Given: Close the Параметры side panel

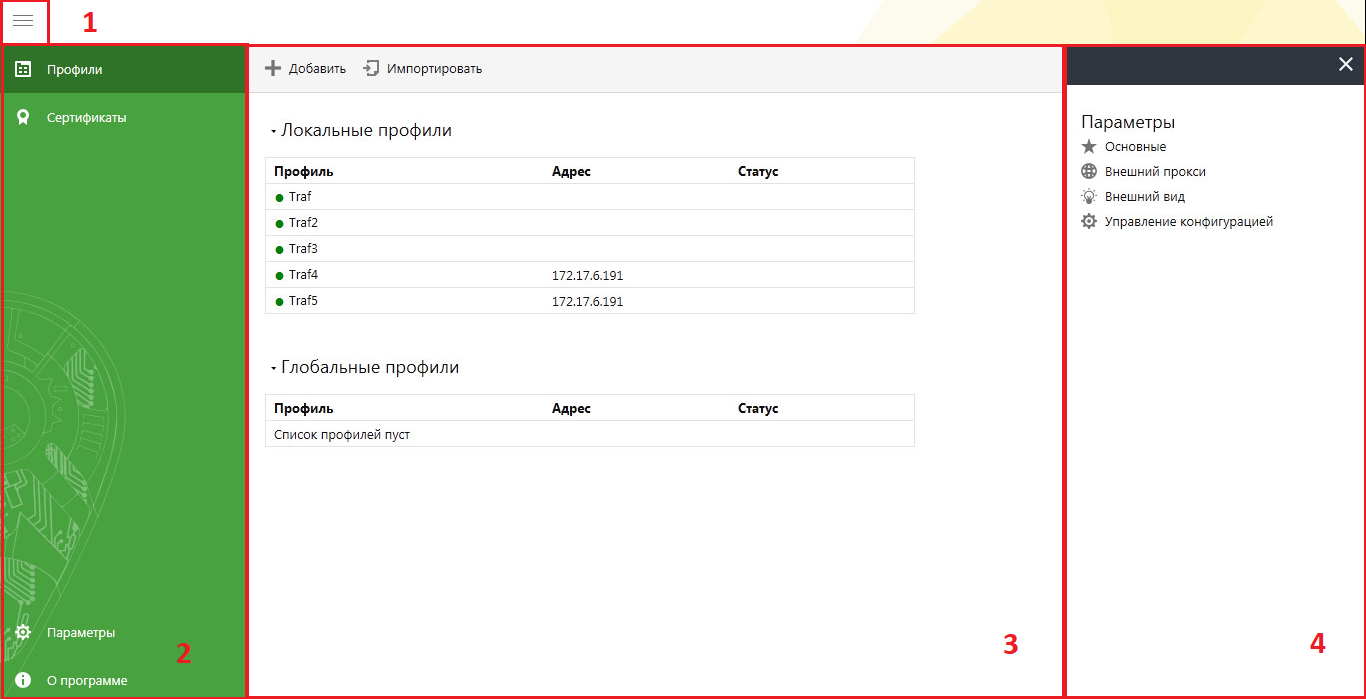Looking at the screenshot, I should click(x=1345, y=64).
